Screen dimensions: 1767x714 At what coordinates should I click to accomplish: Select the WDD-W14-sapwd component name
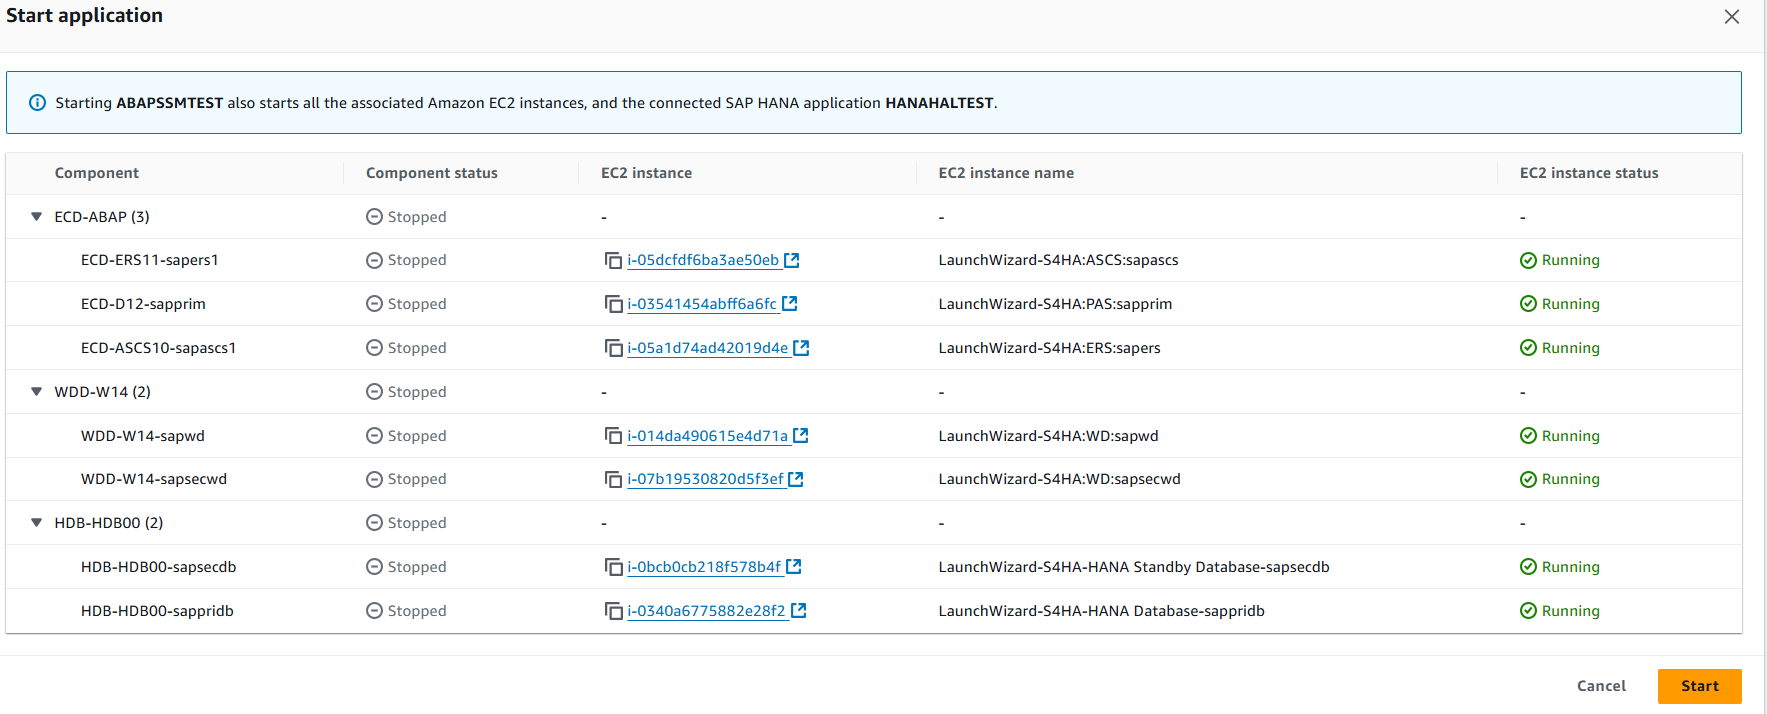point(143,436)
